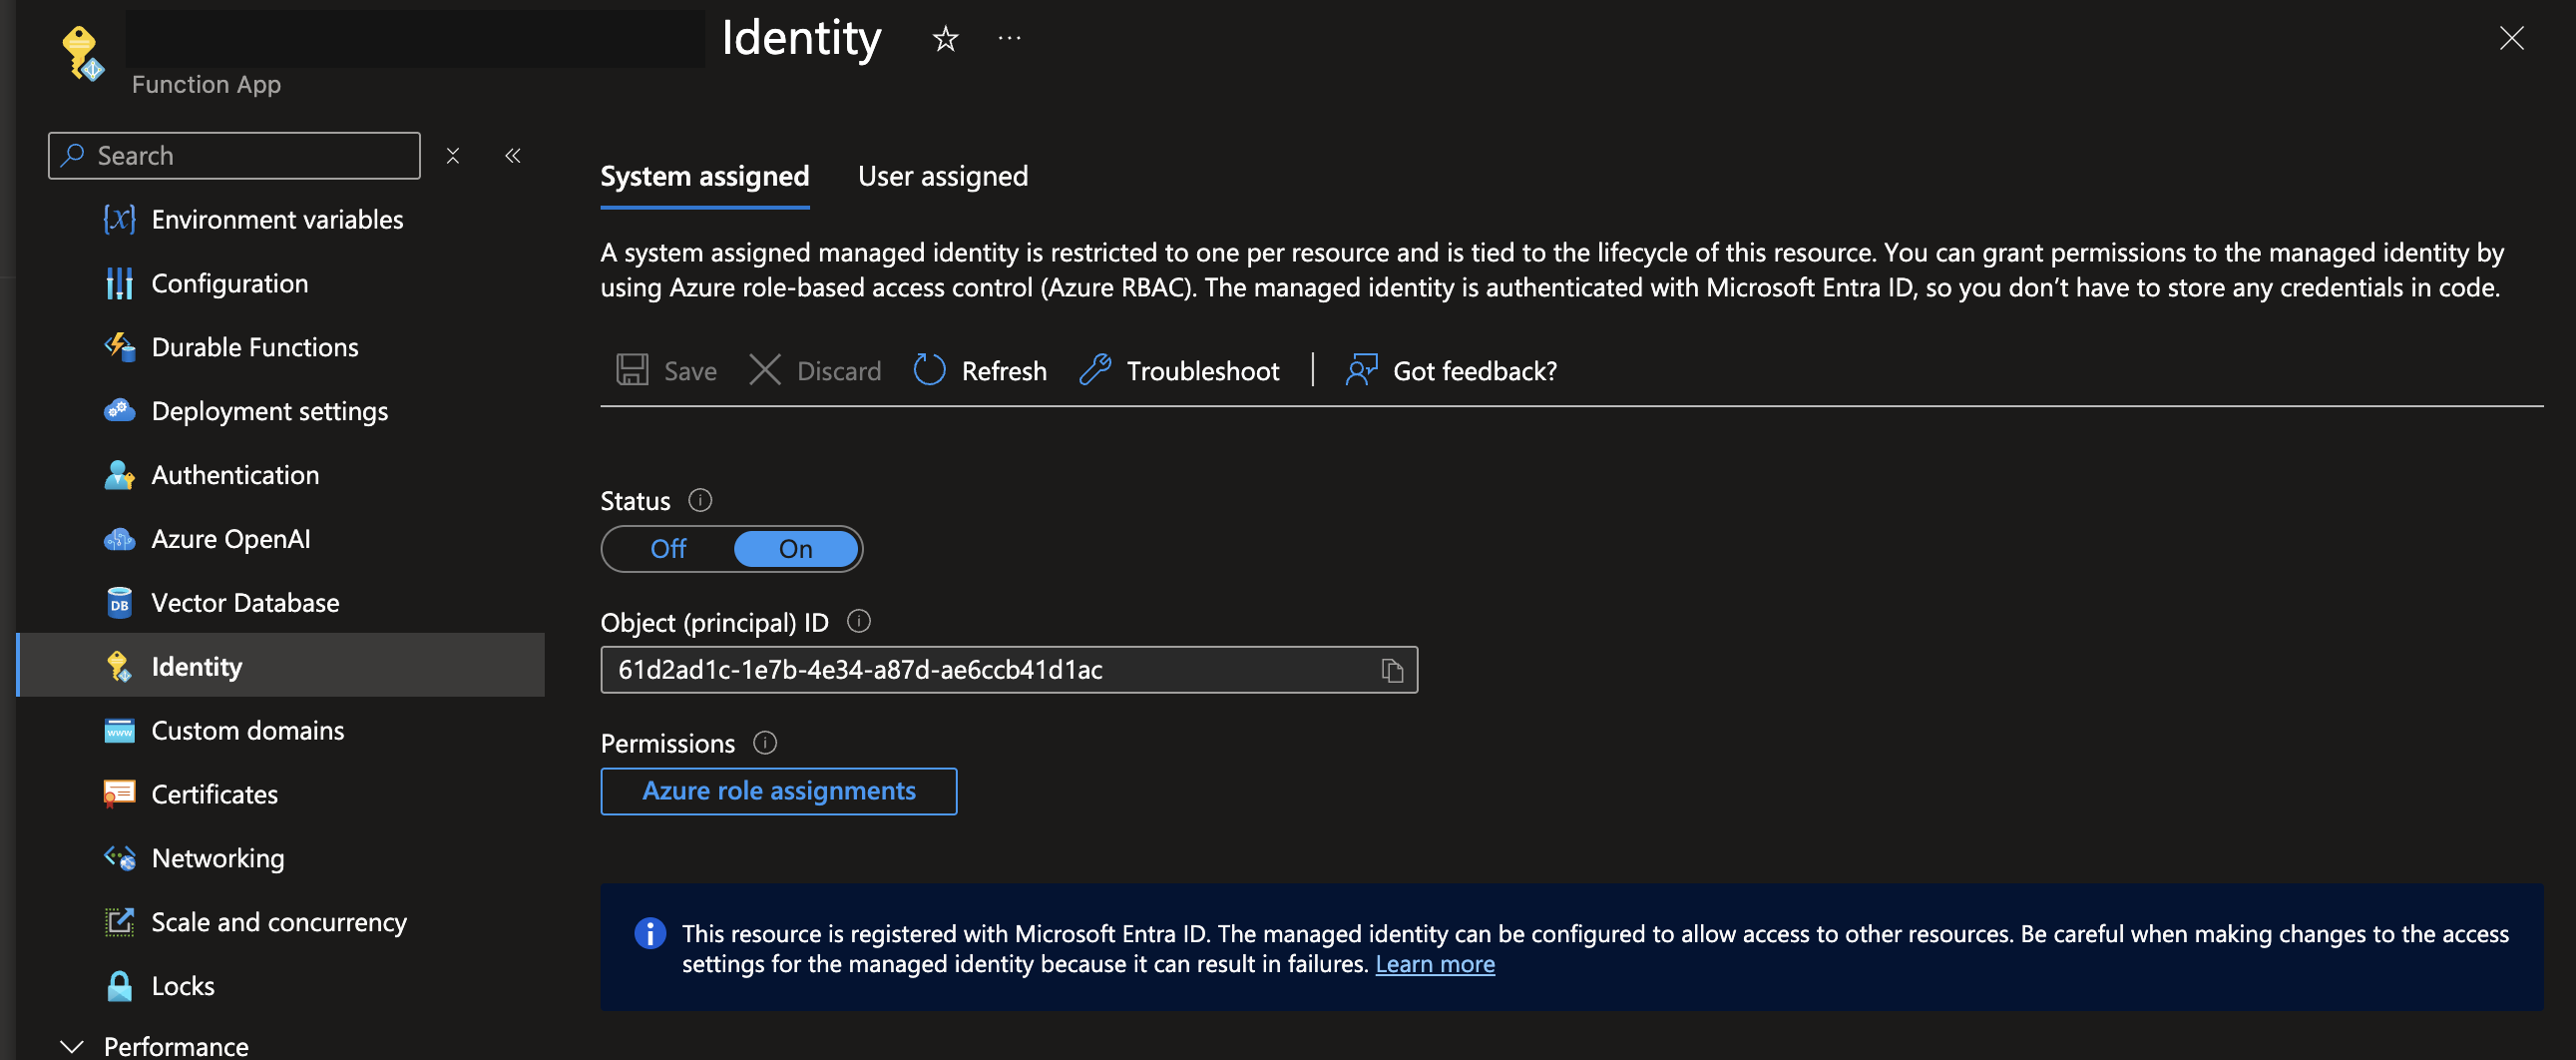Open Scale and concurrency menu item
Image resolution: width=2576 pixels, height=1060 pixels.
281,922
